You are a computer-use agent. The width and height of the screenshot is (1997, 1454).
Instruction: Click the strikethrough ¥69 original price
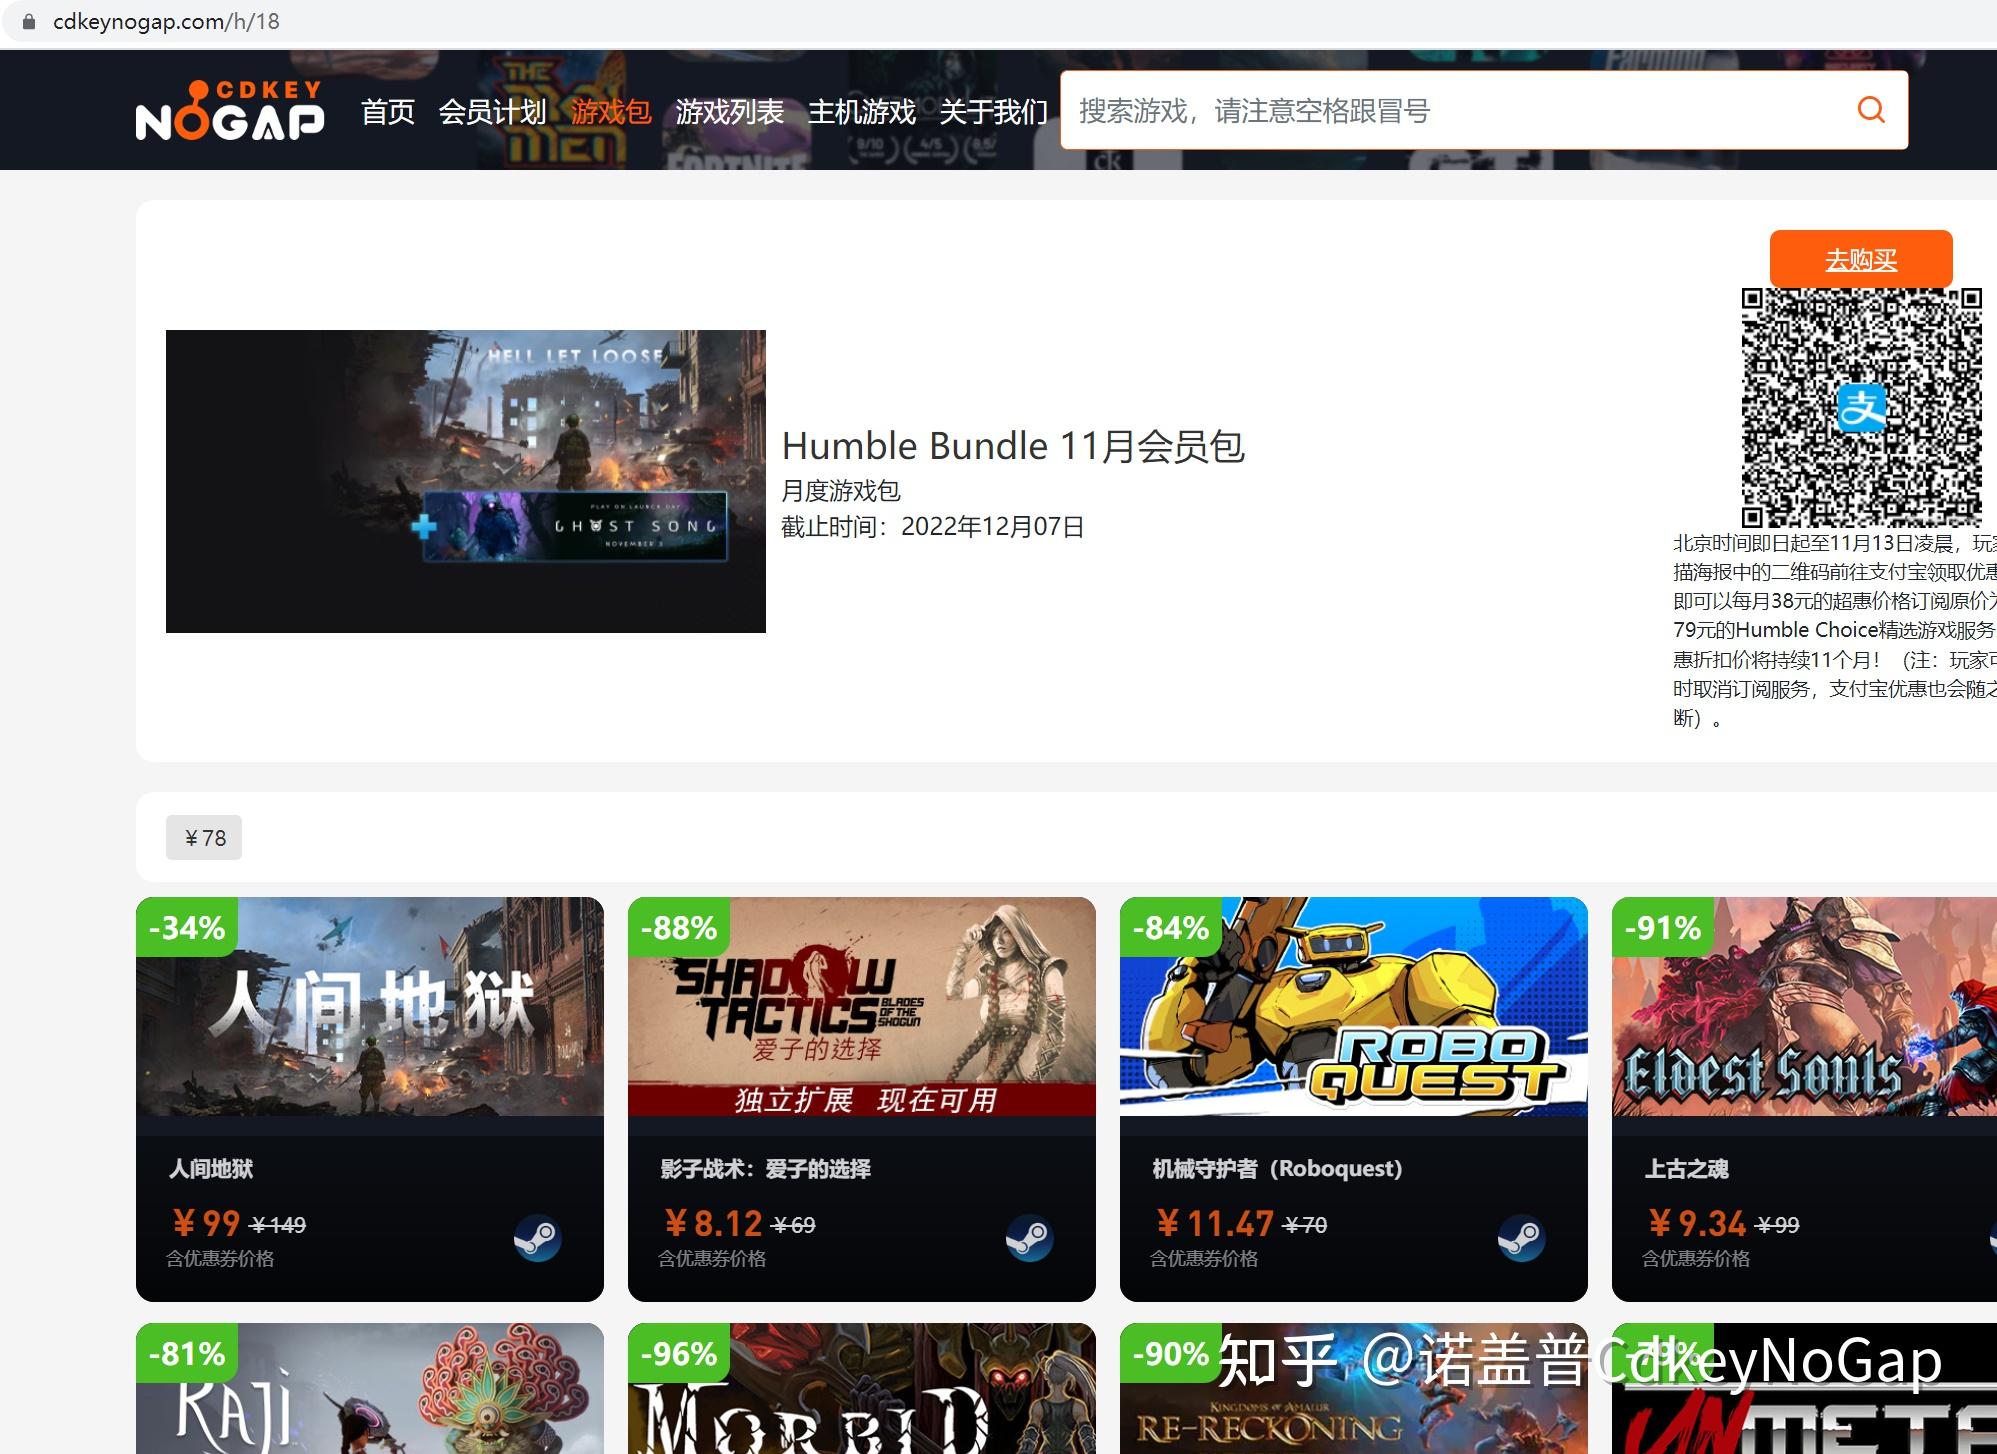pos(794,1225)
